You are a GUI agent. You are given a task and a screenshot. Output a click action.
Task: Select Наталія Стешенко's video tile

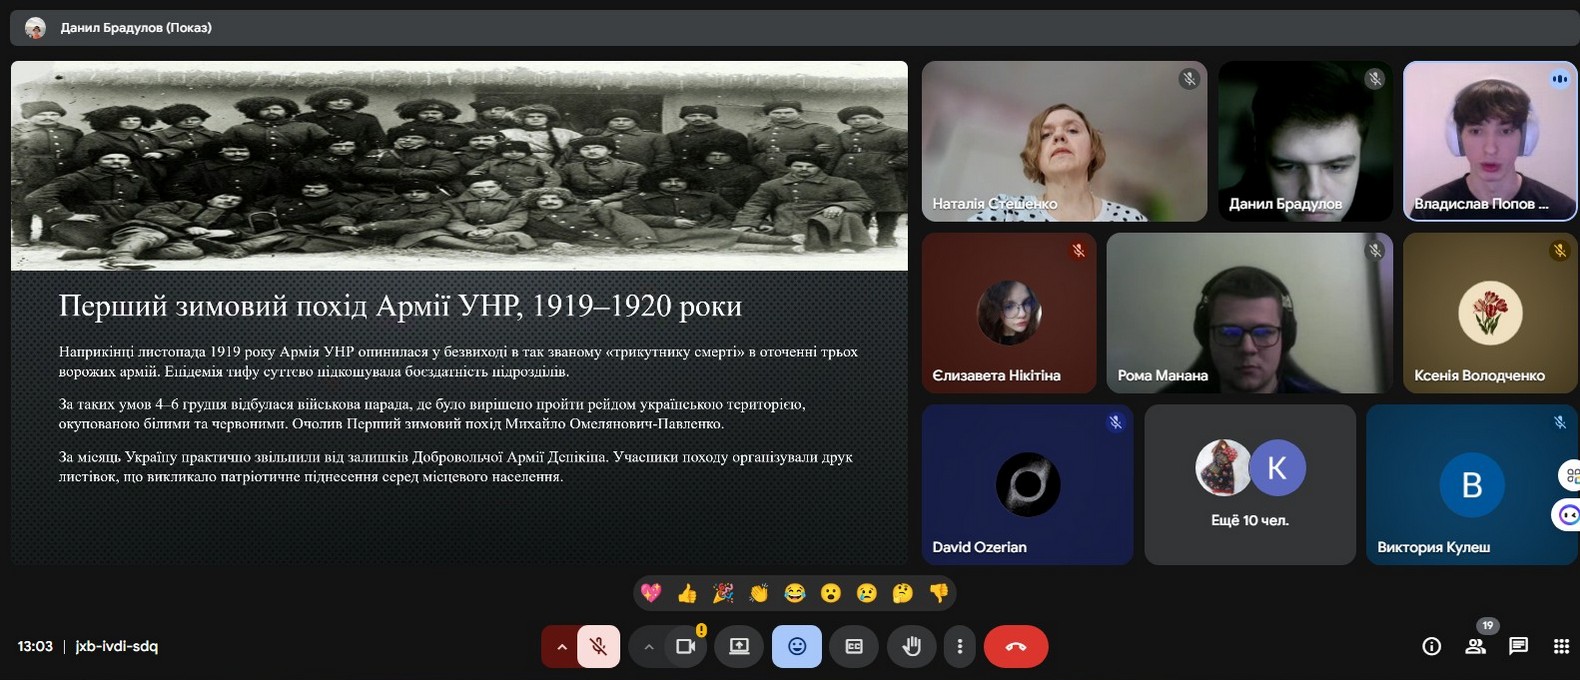pos(1064,141)
